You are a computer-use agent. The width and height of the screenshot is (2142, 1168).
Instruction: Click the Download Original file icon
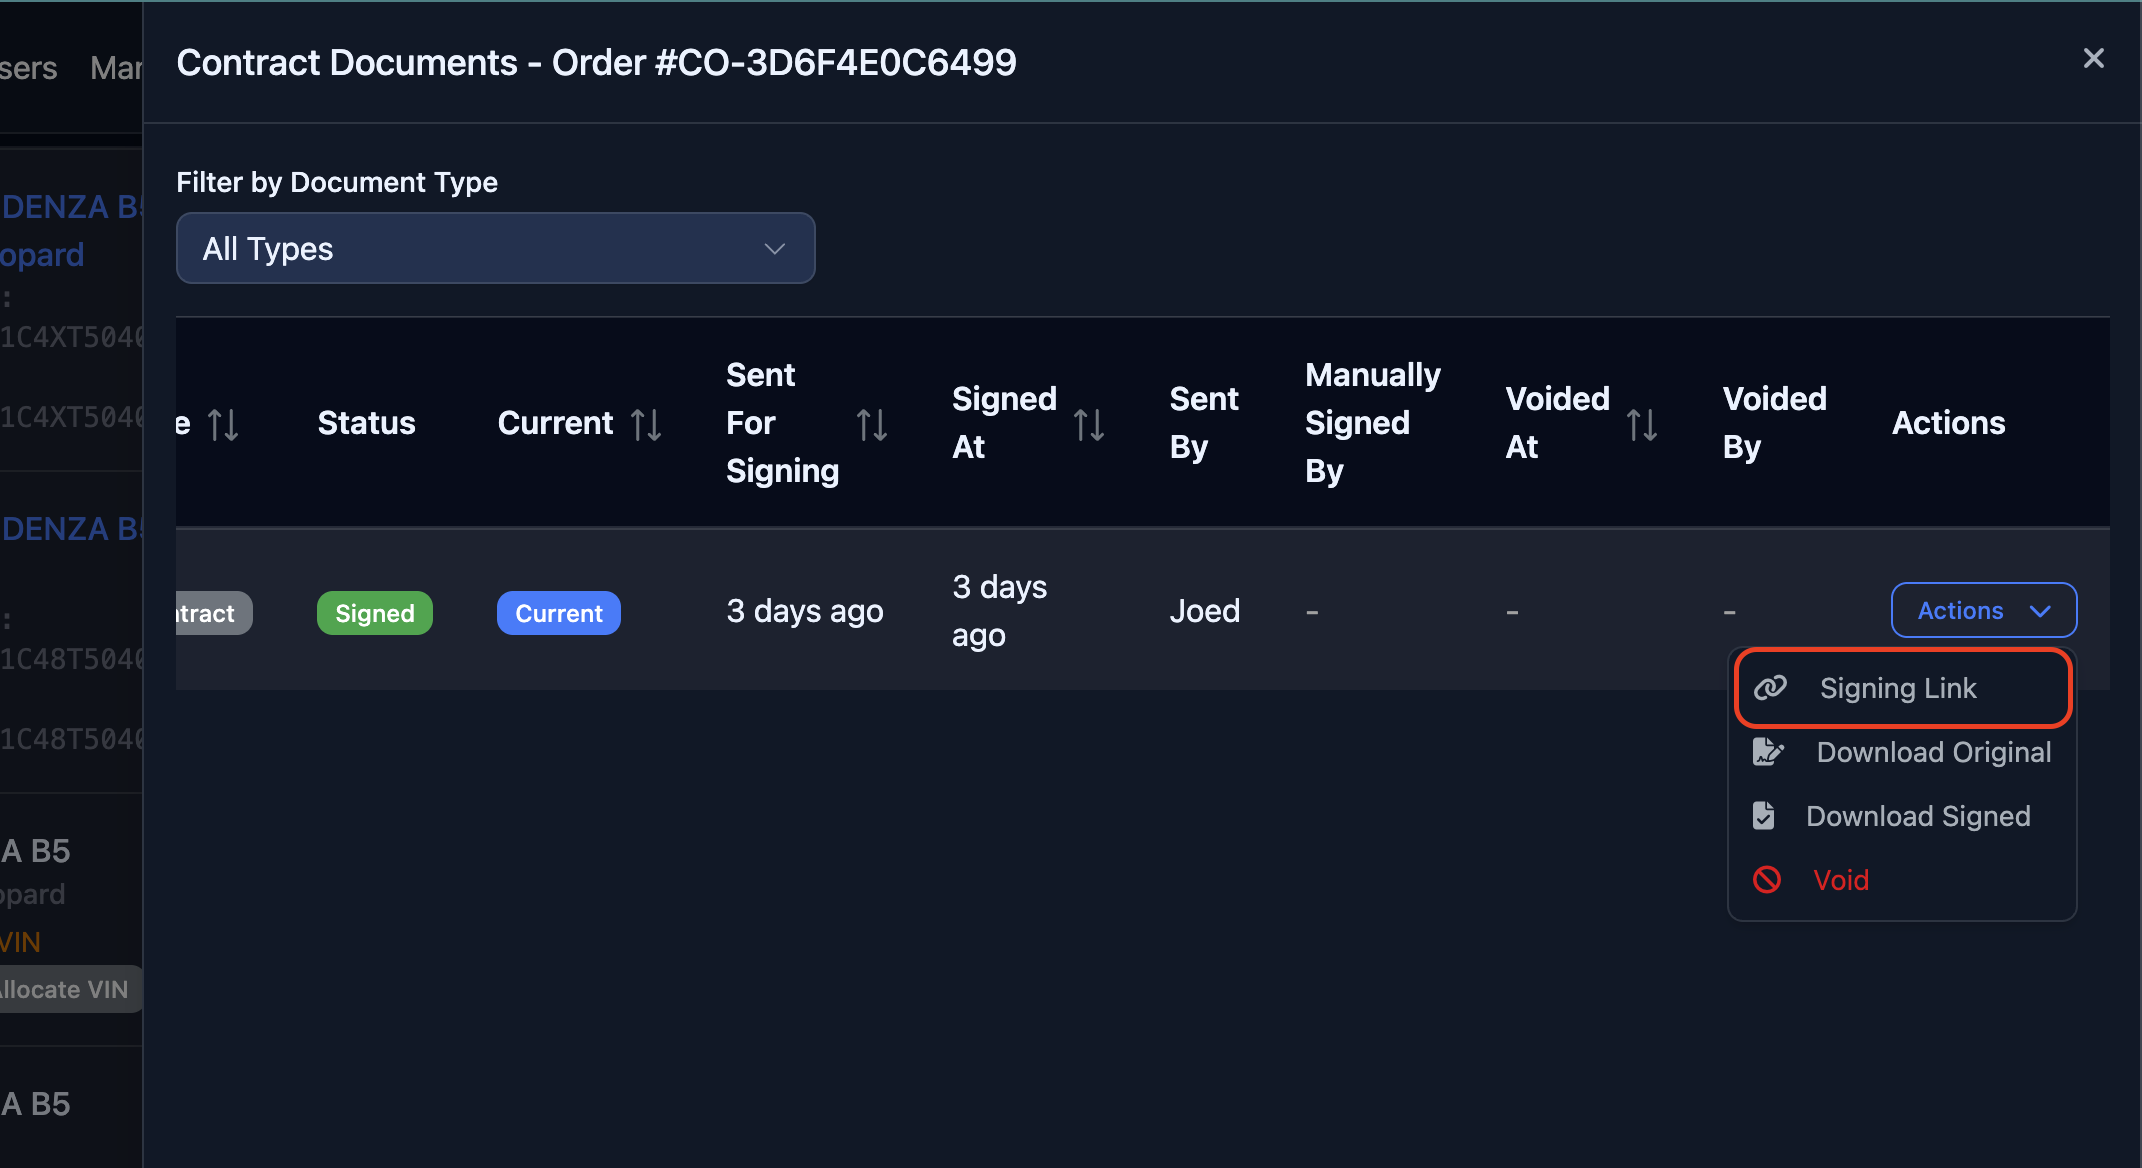click(1767, 752)
